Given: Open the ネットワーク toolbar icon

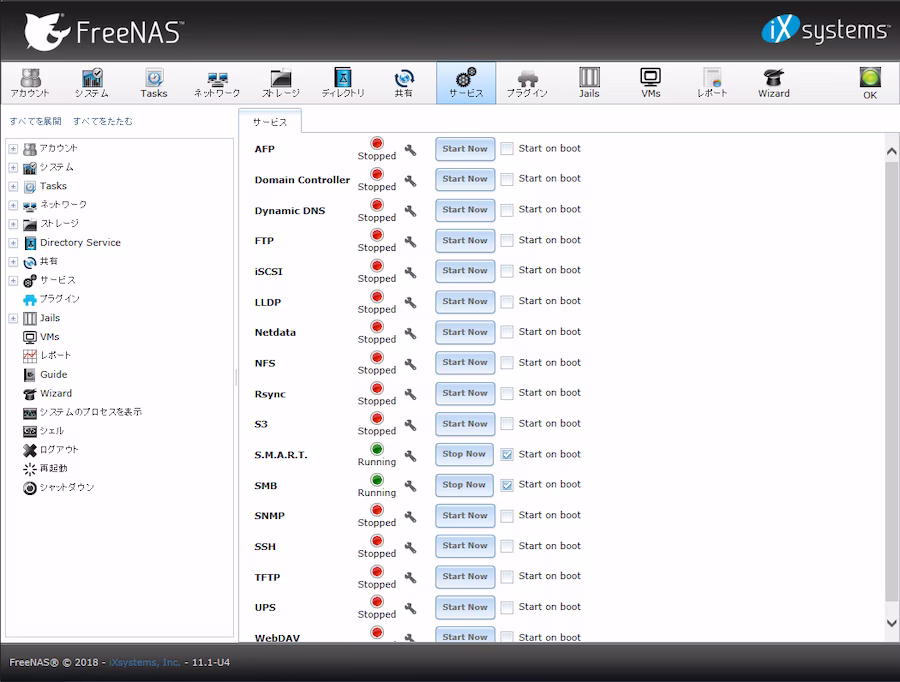Looking at the screenshot, I should [x=217, y=83].
